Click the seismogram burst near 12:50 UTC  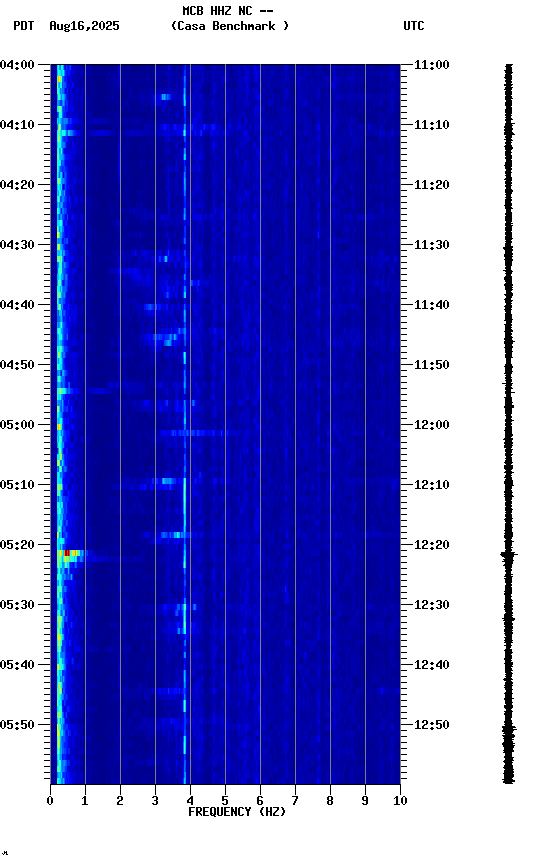tap(508, 730)
